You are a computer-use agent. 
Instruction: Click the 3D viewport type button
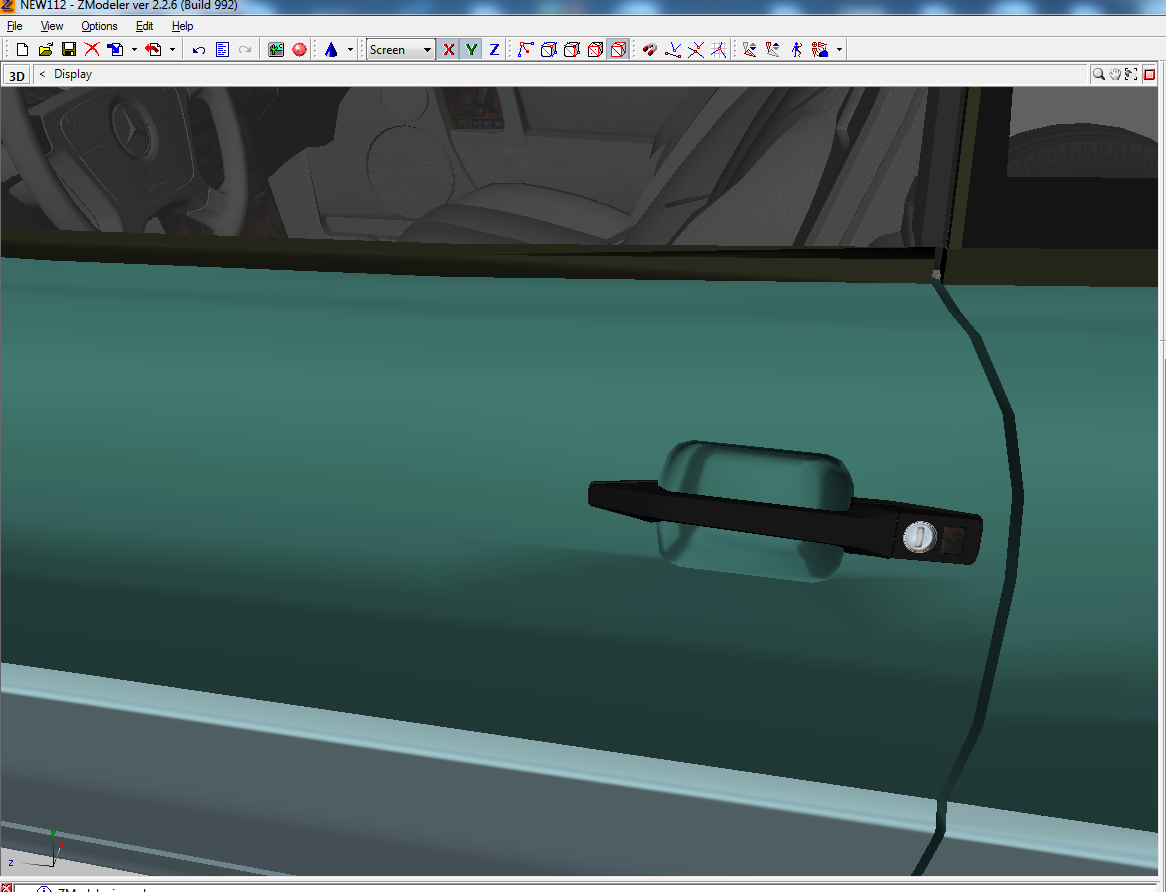pos(17,75)
